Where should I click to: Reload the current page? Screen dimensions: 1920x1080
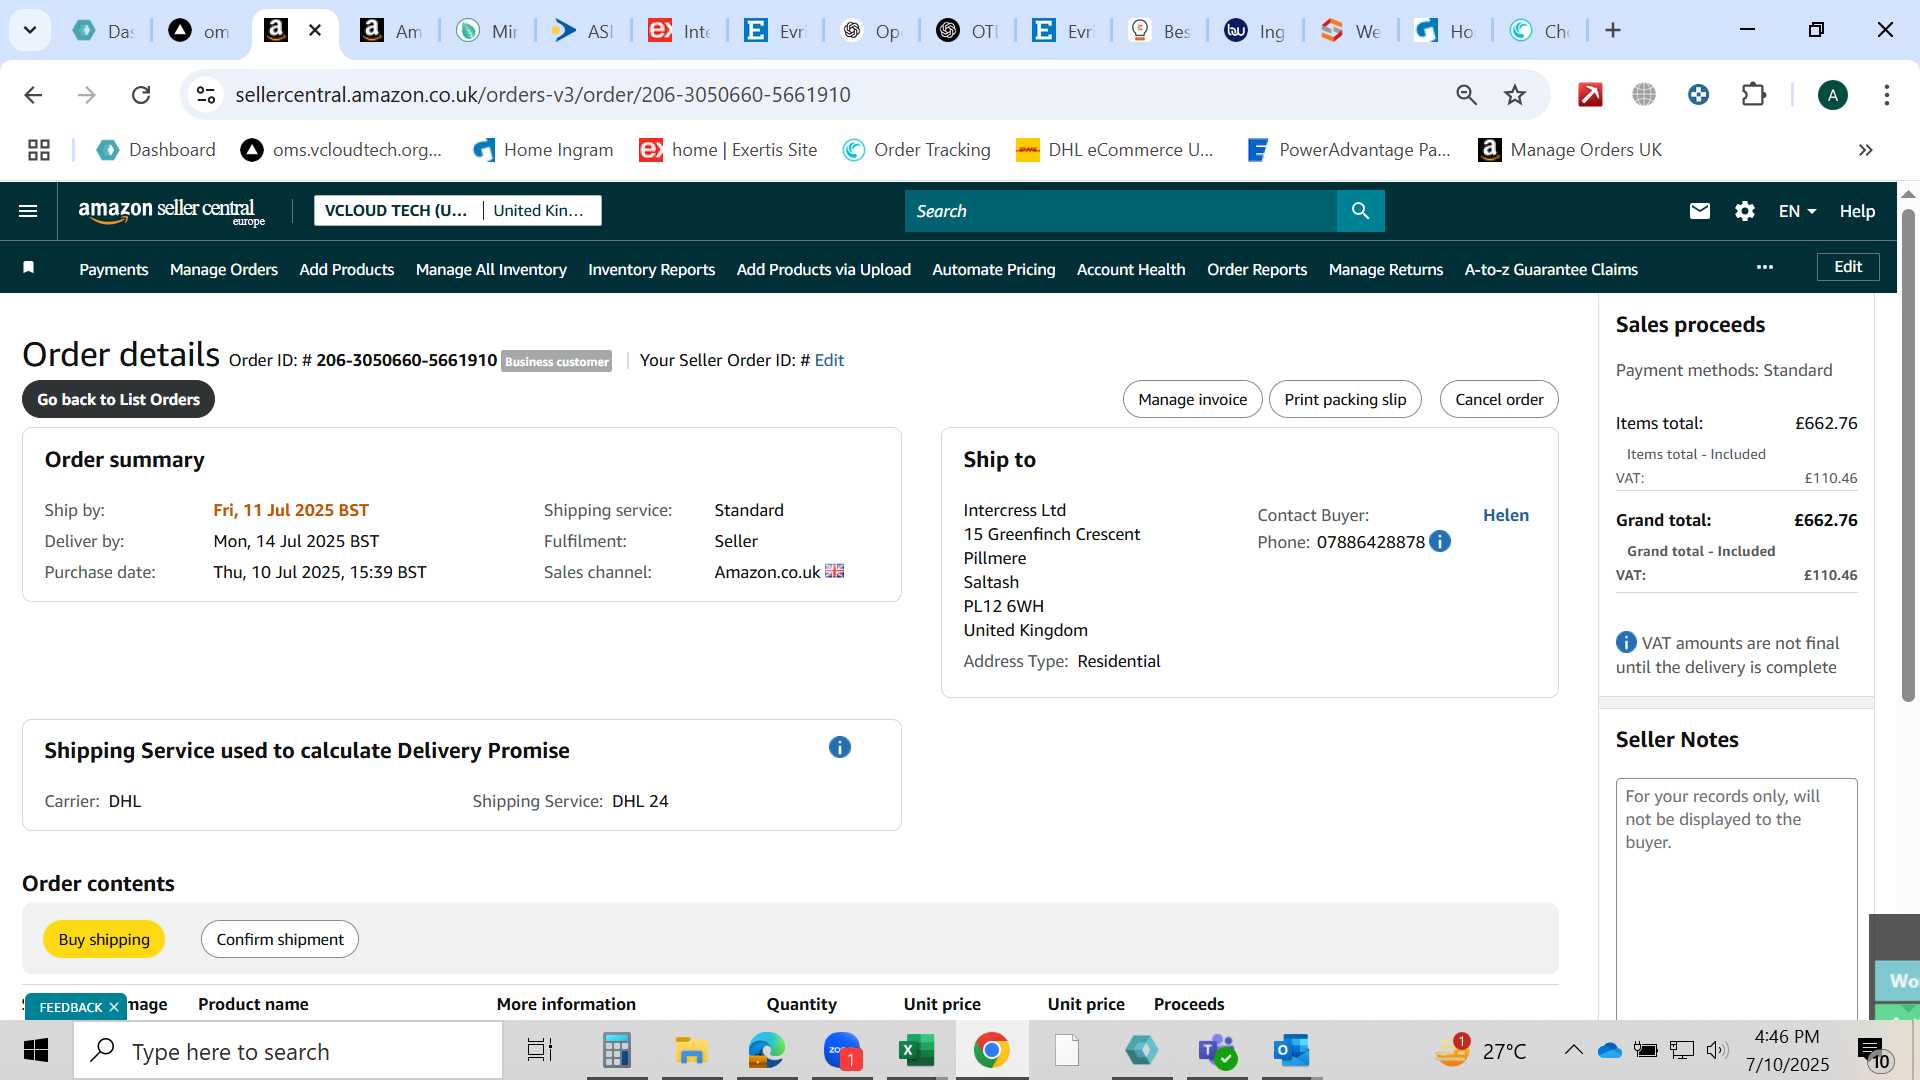141,95
